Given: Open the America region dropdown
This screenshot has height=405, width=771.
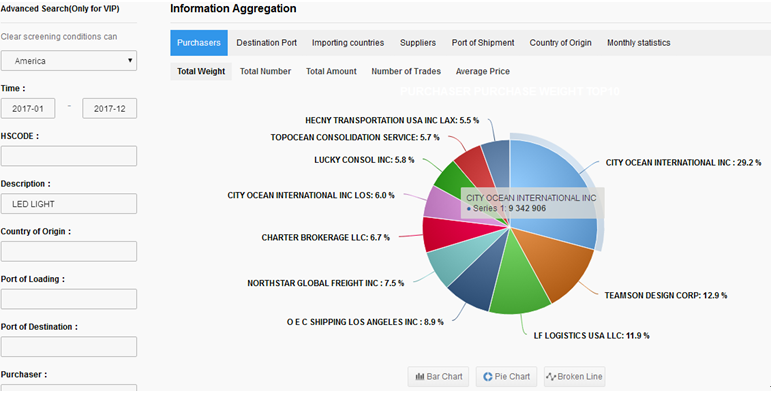Looking at the screenshot, I should (x=69, y=61).
